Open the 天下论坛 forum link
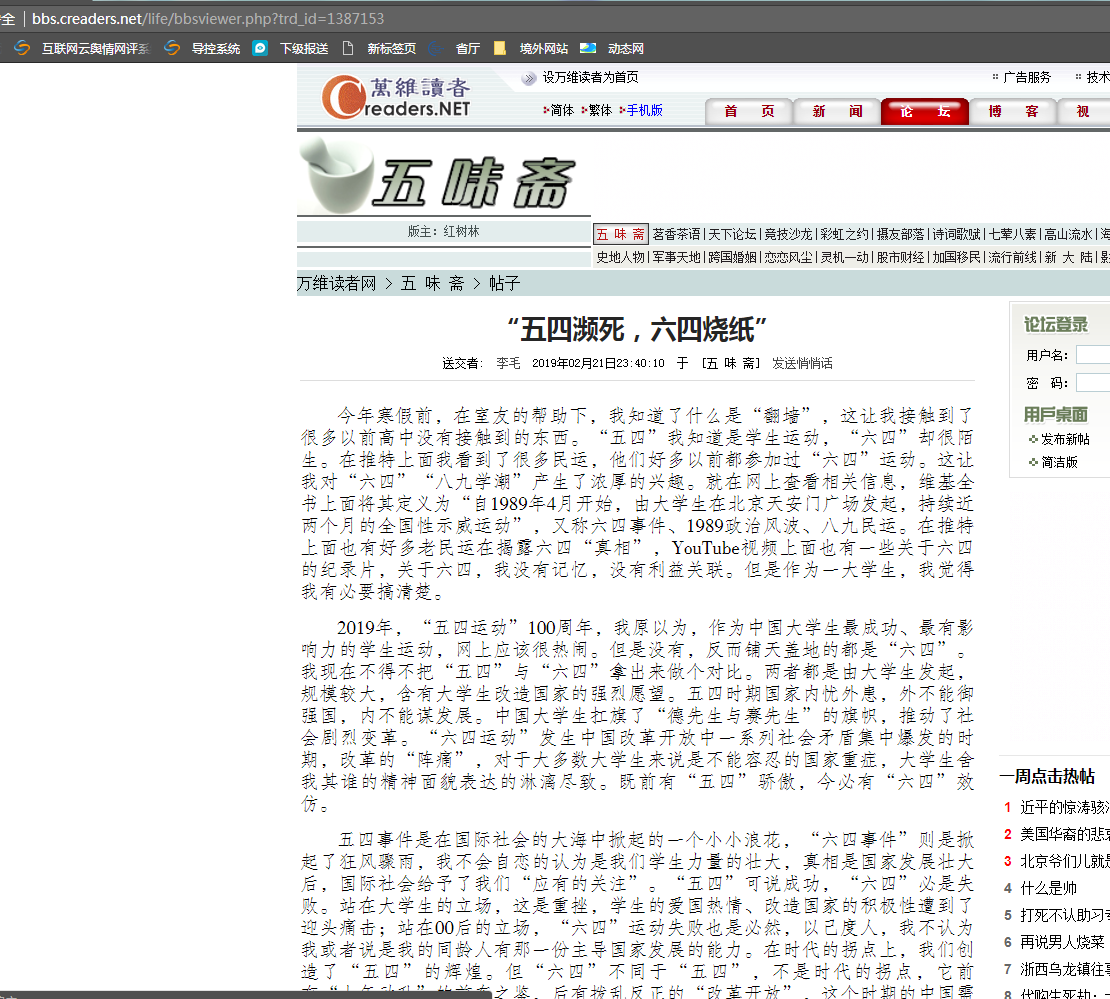Viewport: 1110px width, 999px height. tap(732, 234)
